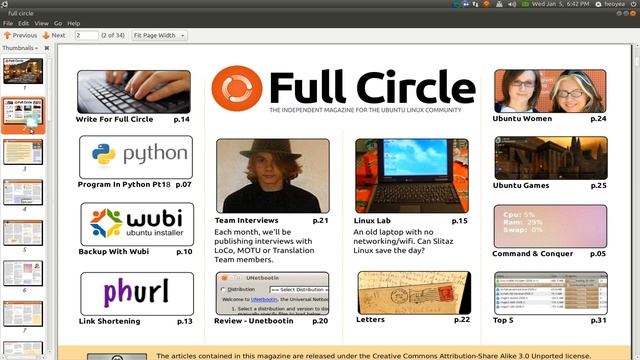Screen dimensions: 640x360
Task: Open the Fit Page Width zoom dropdown
Action: [x=160, y=36]
